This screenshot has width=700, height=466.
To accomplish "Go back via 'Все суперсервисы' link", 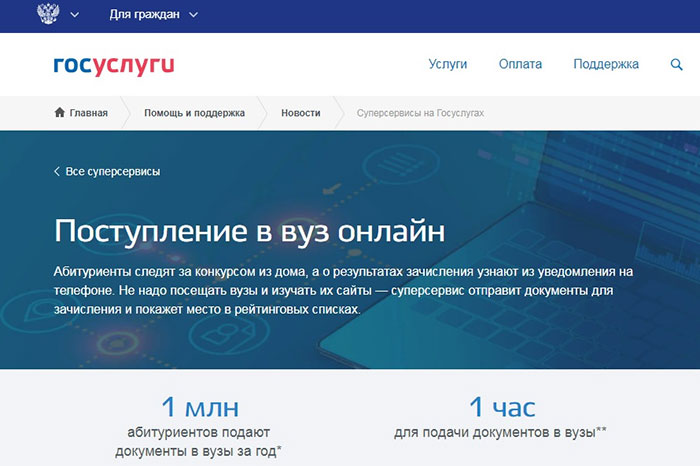I will pyautogui.click(x=112, y=171).
